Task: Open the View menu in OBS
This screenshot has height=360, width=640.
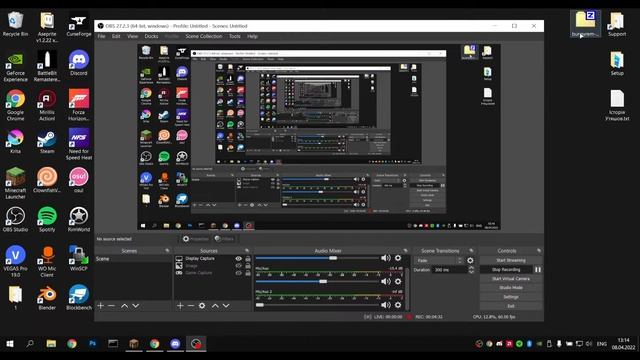Action: coord(133,36)
